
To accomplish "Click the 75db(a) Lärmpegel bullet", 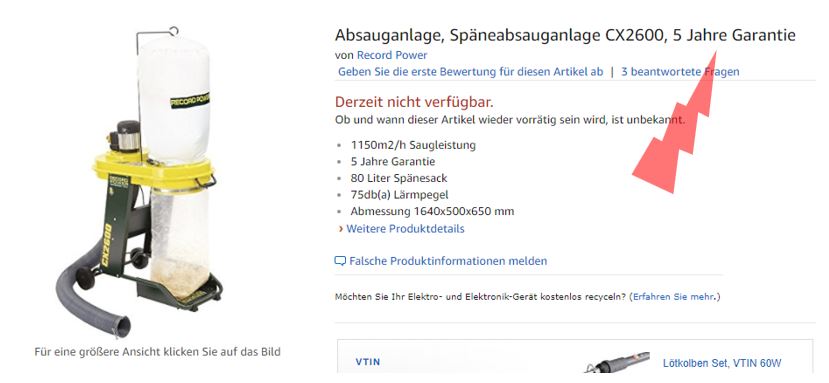I will 399,195.
